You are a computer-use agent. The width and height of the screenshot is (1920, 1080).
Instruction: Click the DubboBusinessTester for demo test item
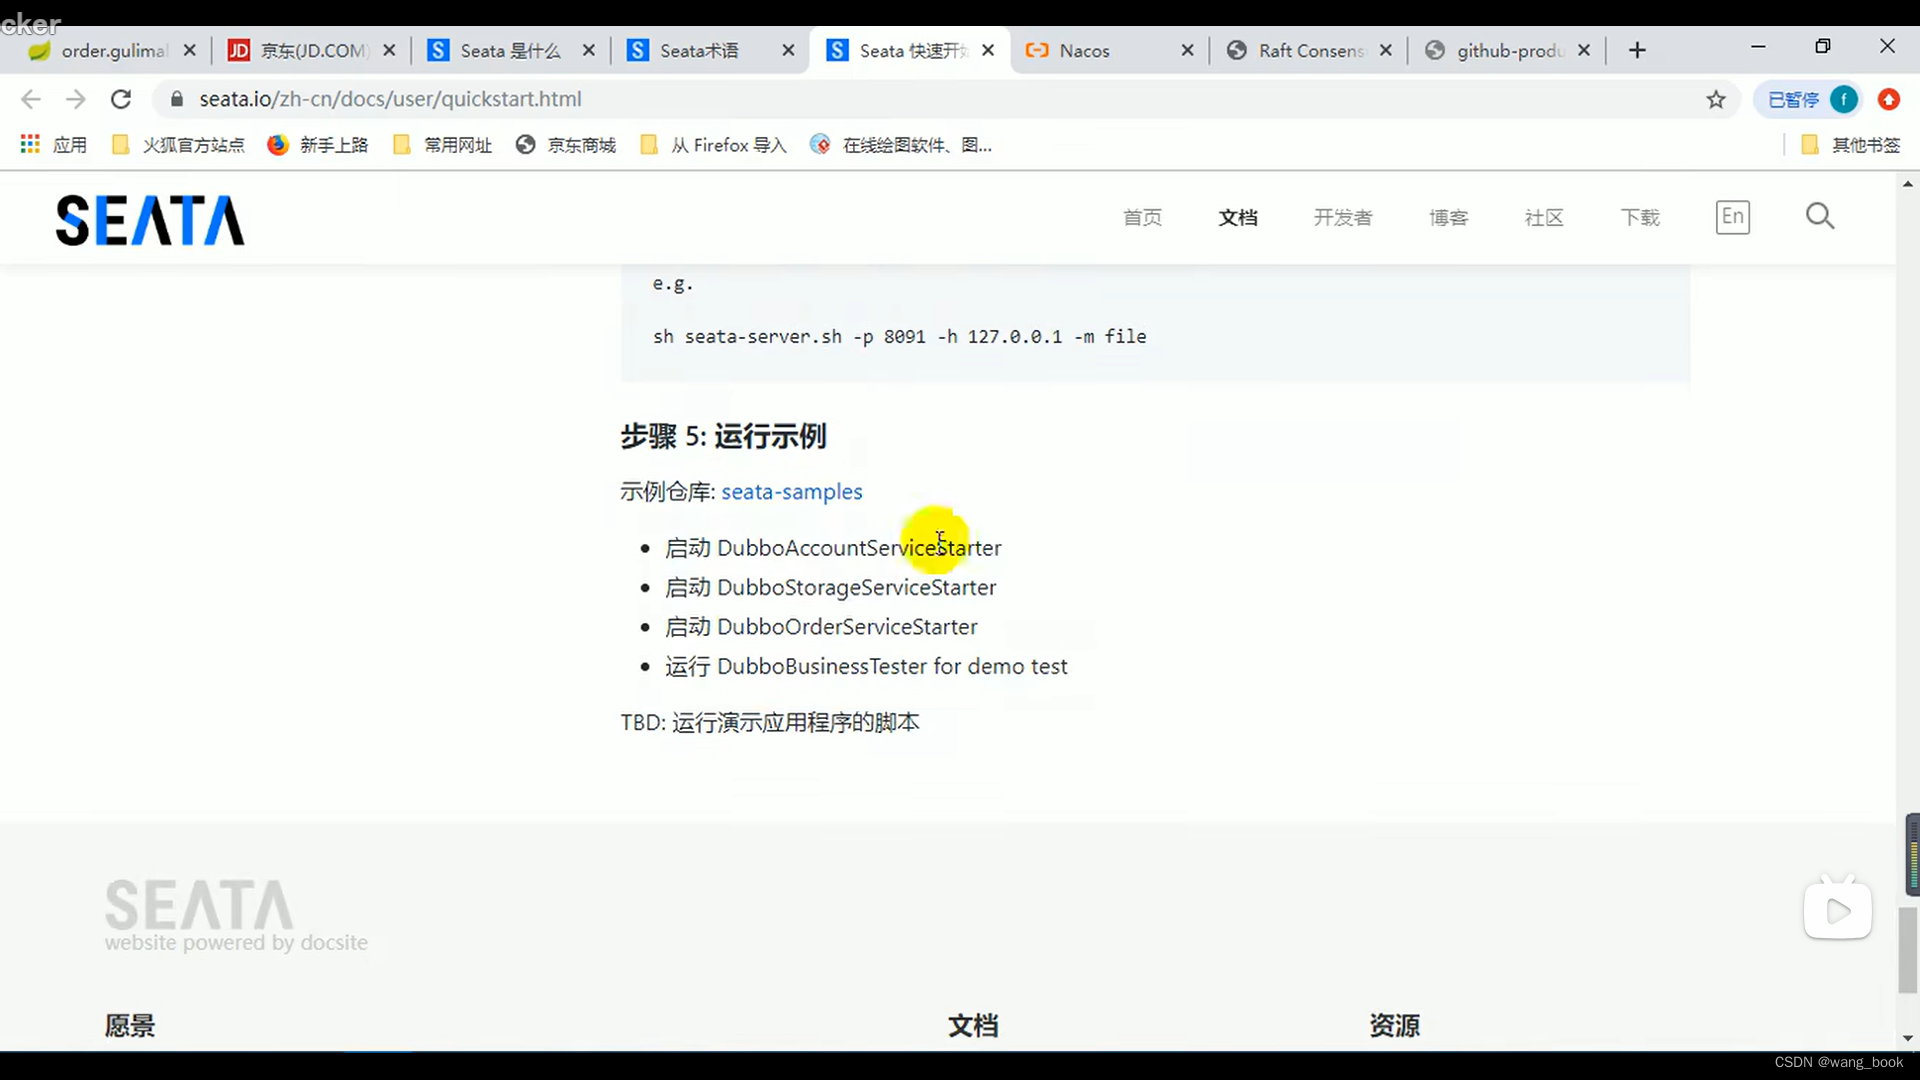click(x=866, y=666)
